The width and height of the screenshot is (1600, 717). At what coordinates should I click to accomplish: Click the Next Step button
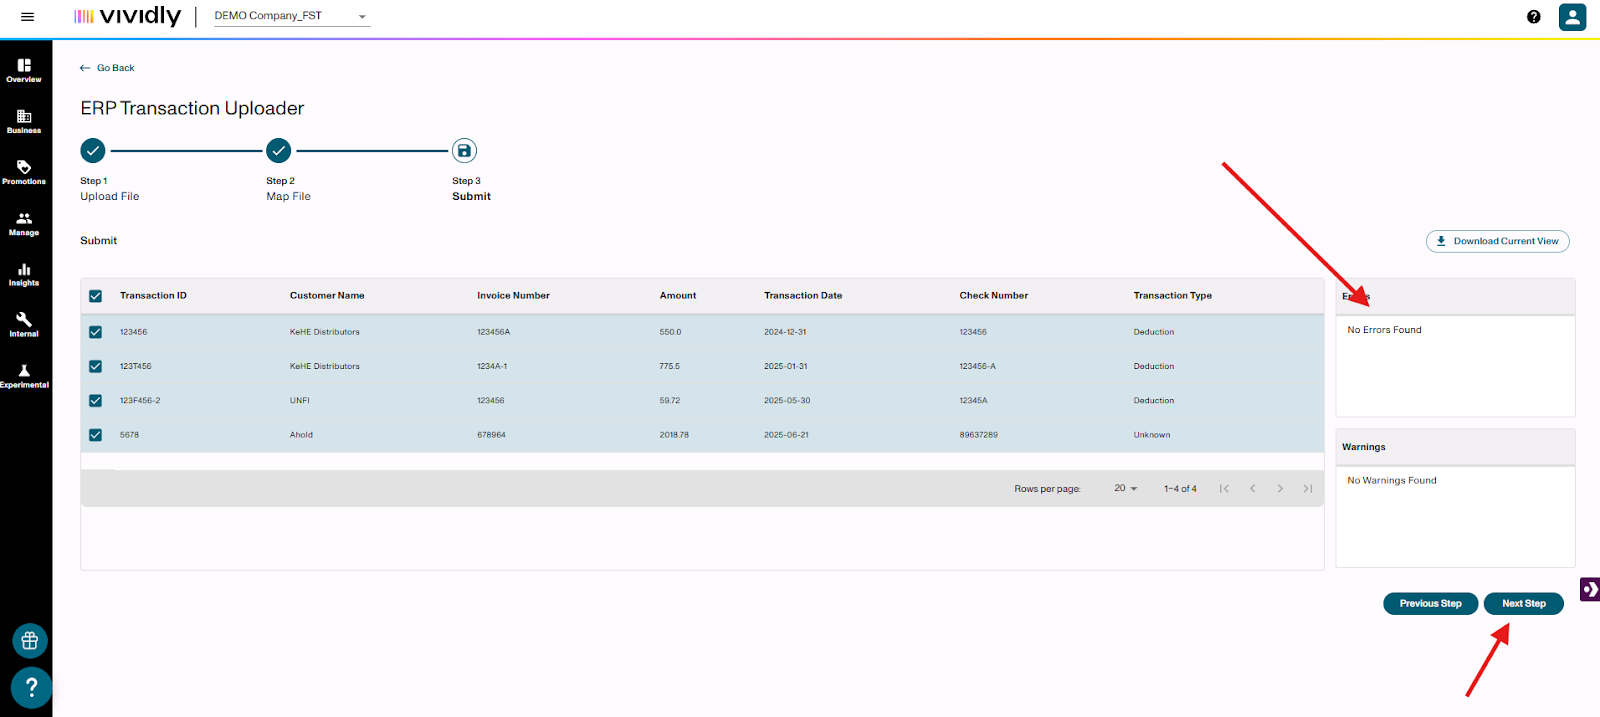pos(1523,604)
